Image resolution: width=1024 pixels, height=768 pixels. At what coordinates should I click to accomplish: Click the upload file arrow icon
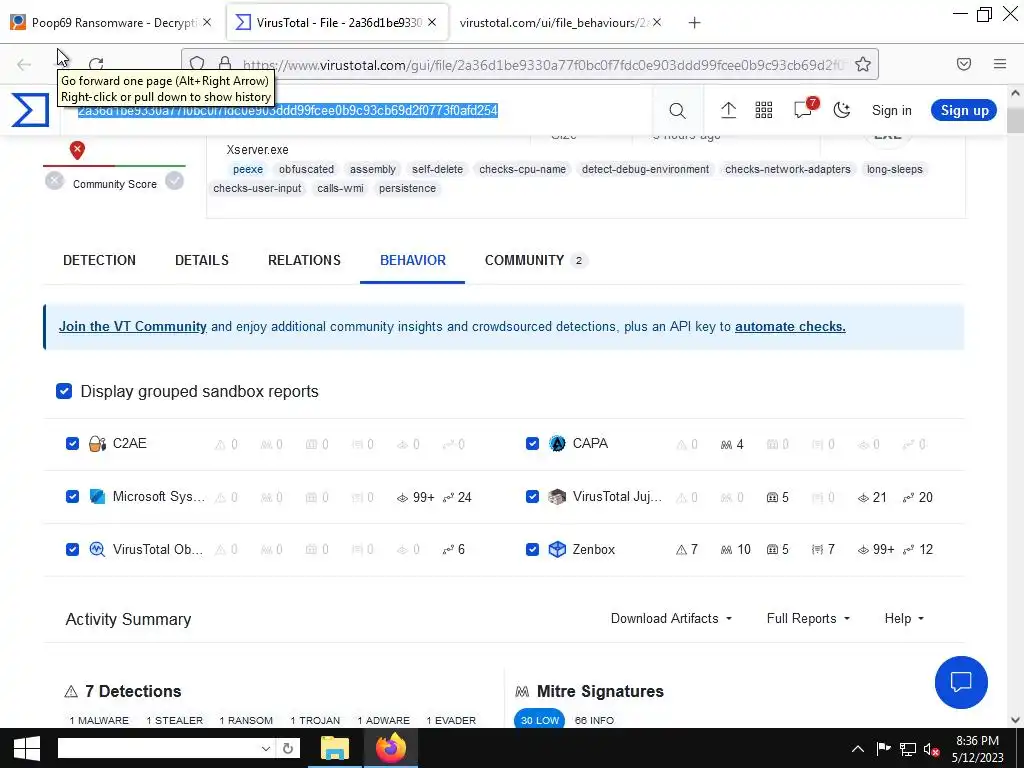coord(728,110)
